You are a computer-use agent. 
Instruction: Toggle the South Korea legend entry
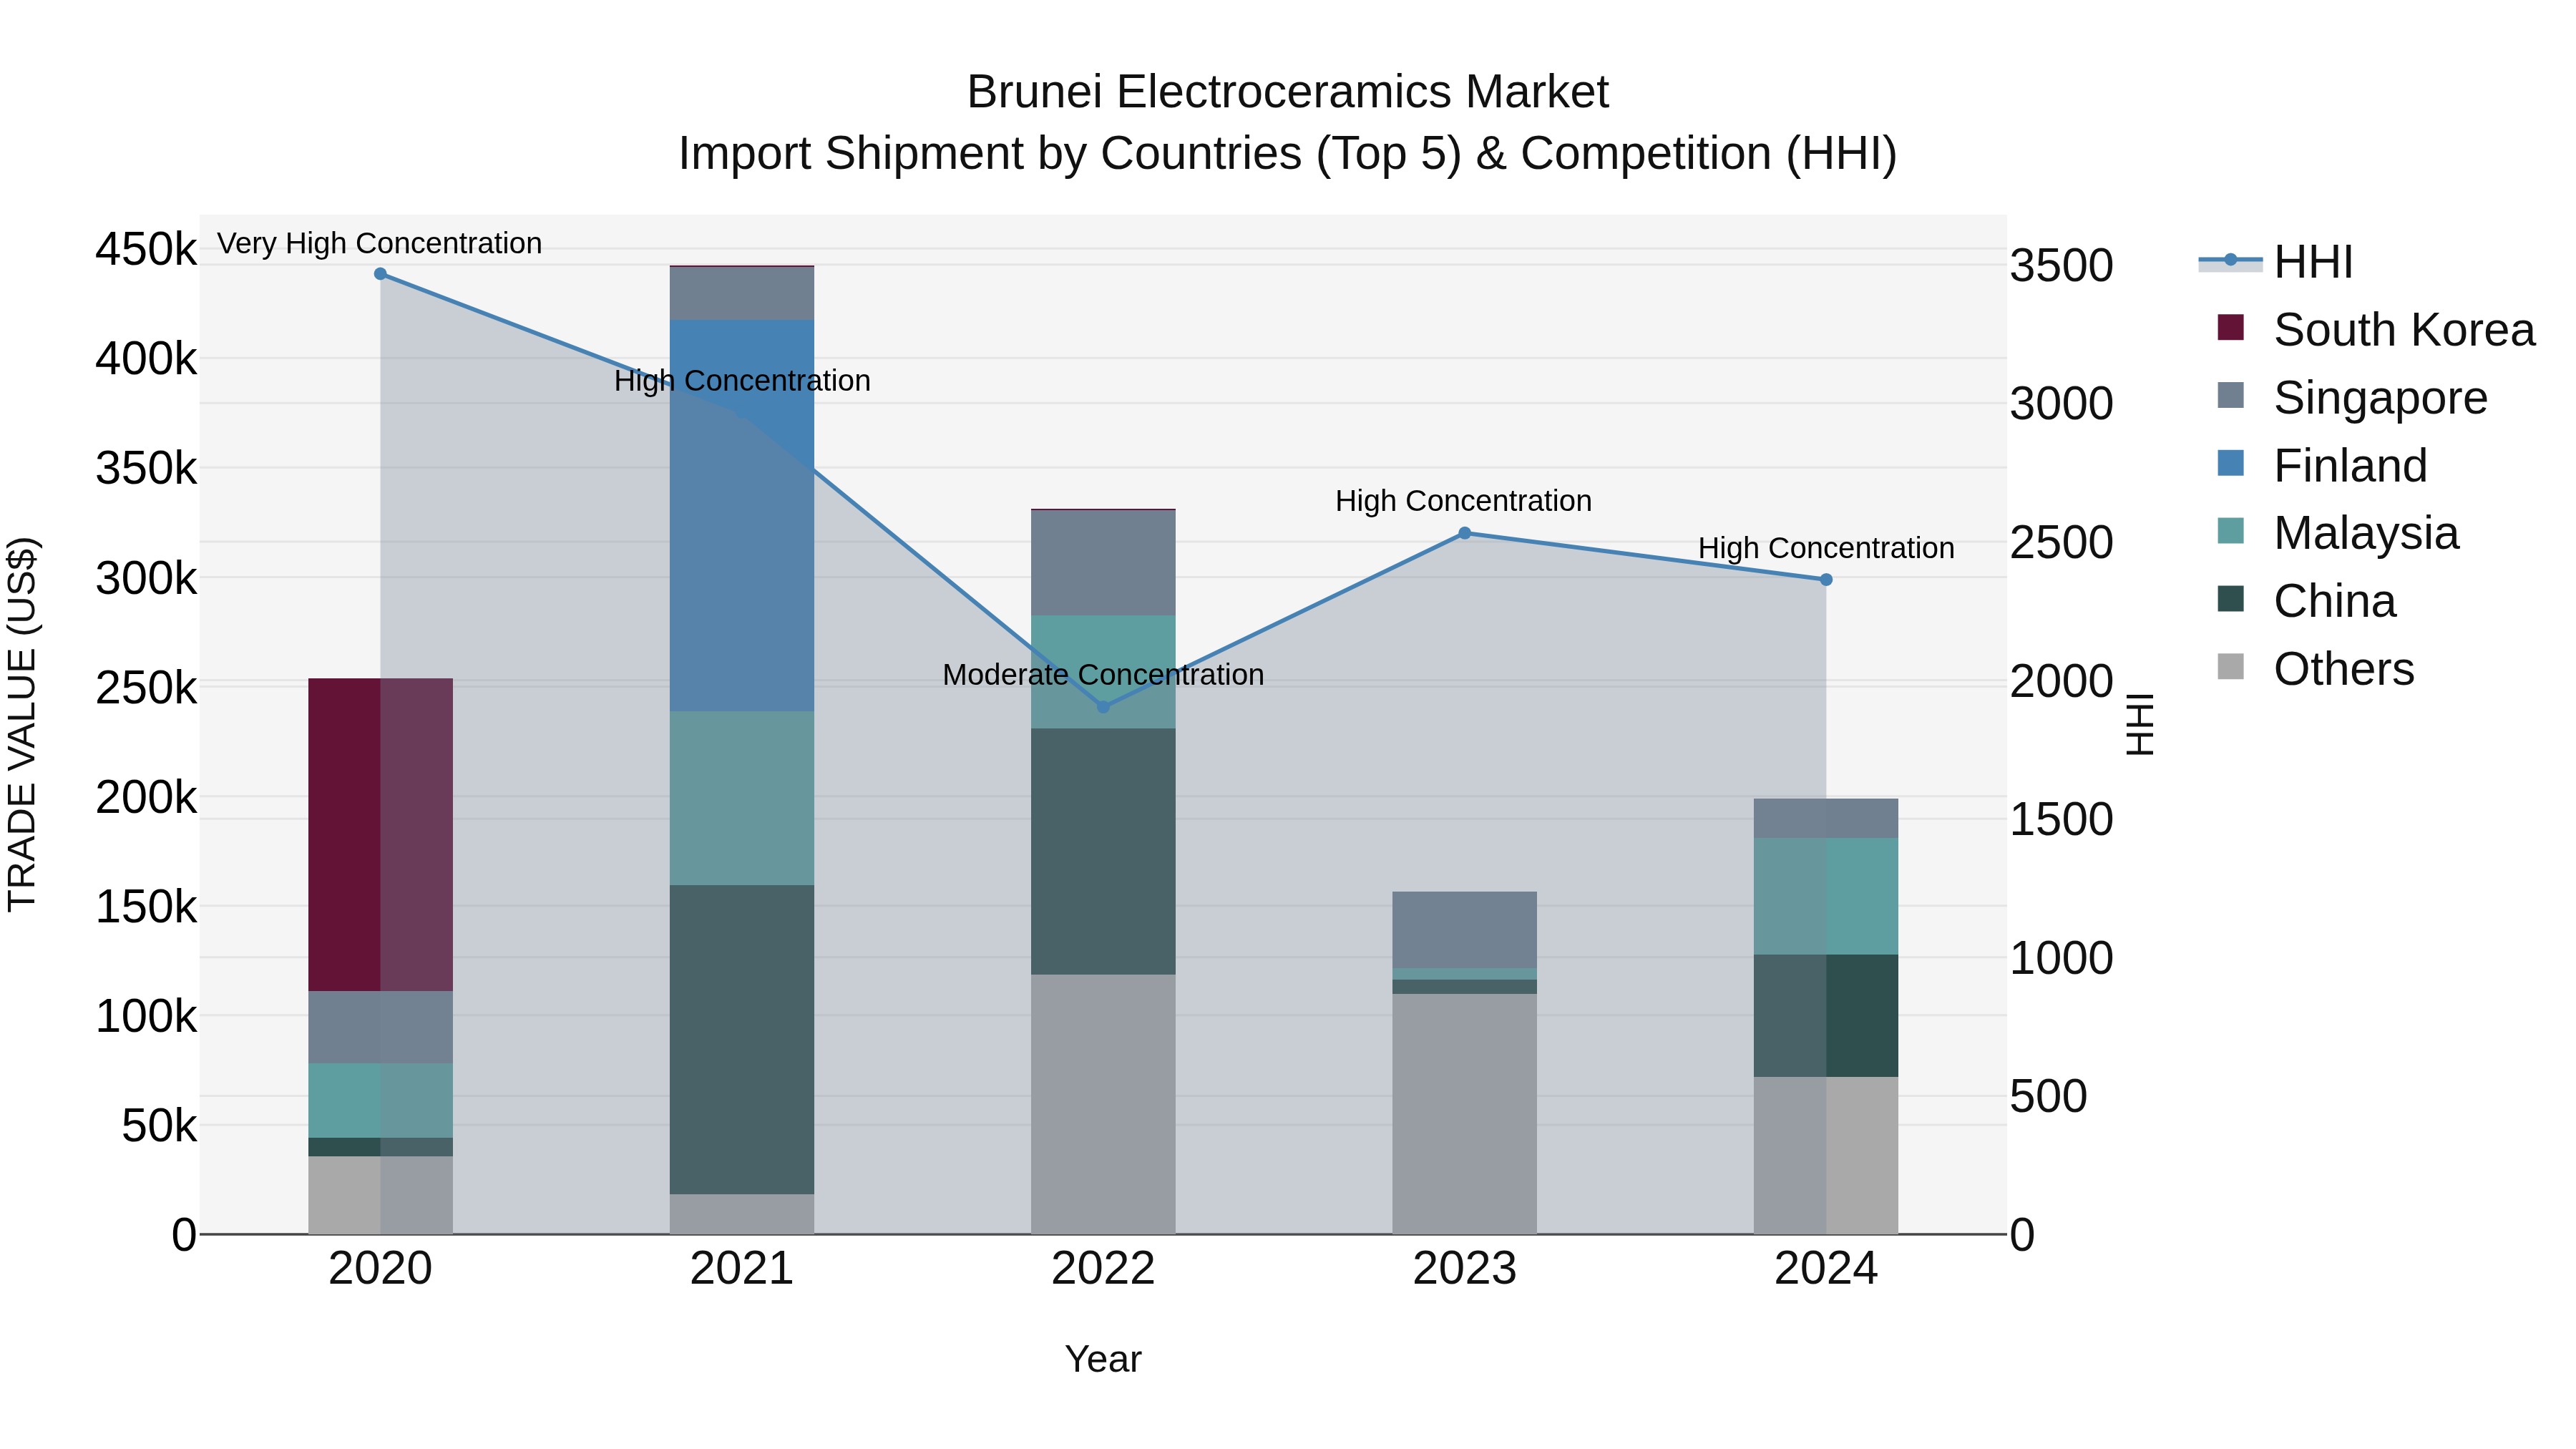click(x=2376, y=330)
